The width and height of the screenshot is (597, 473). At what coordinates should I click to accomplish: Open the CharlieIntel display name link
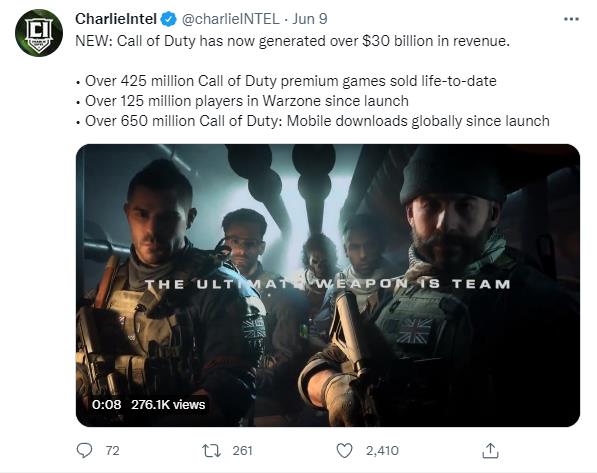(116, 19)
